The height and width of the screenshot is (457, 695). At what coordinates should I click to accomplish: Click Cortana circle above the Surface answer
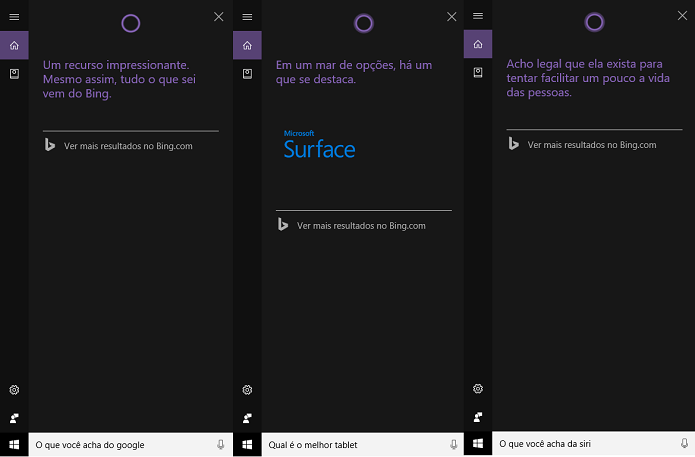coord(363,23)
